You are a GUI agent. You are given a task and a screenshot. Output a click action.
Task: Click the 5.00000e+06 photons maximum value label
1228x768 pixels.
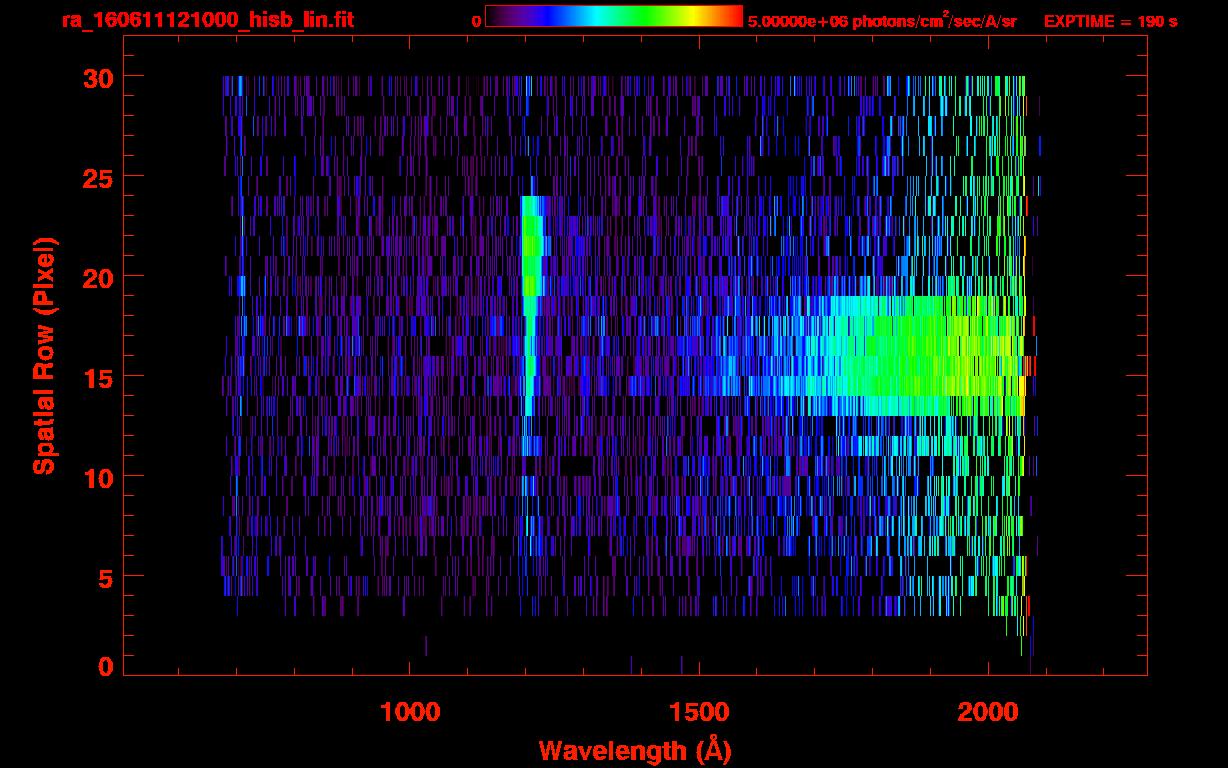coord(881,21)
